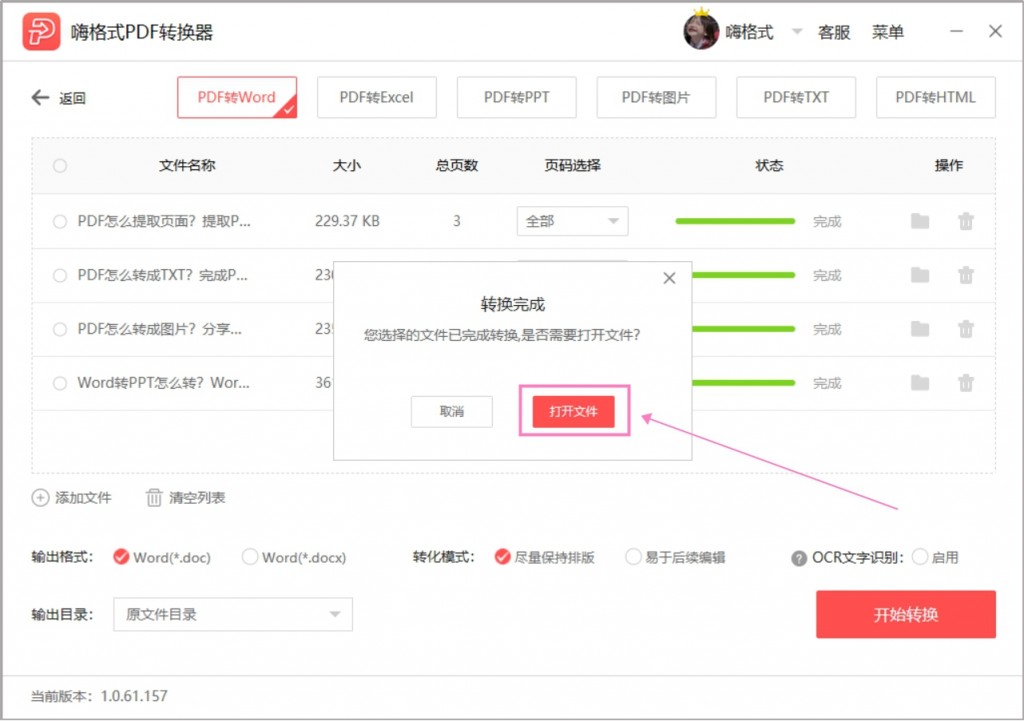
Task: Click the 打开文件 button
Action: point(573,411)
